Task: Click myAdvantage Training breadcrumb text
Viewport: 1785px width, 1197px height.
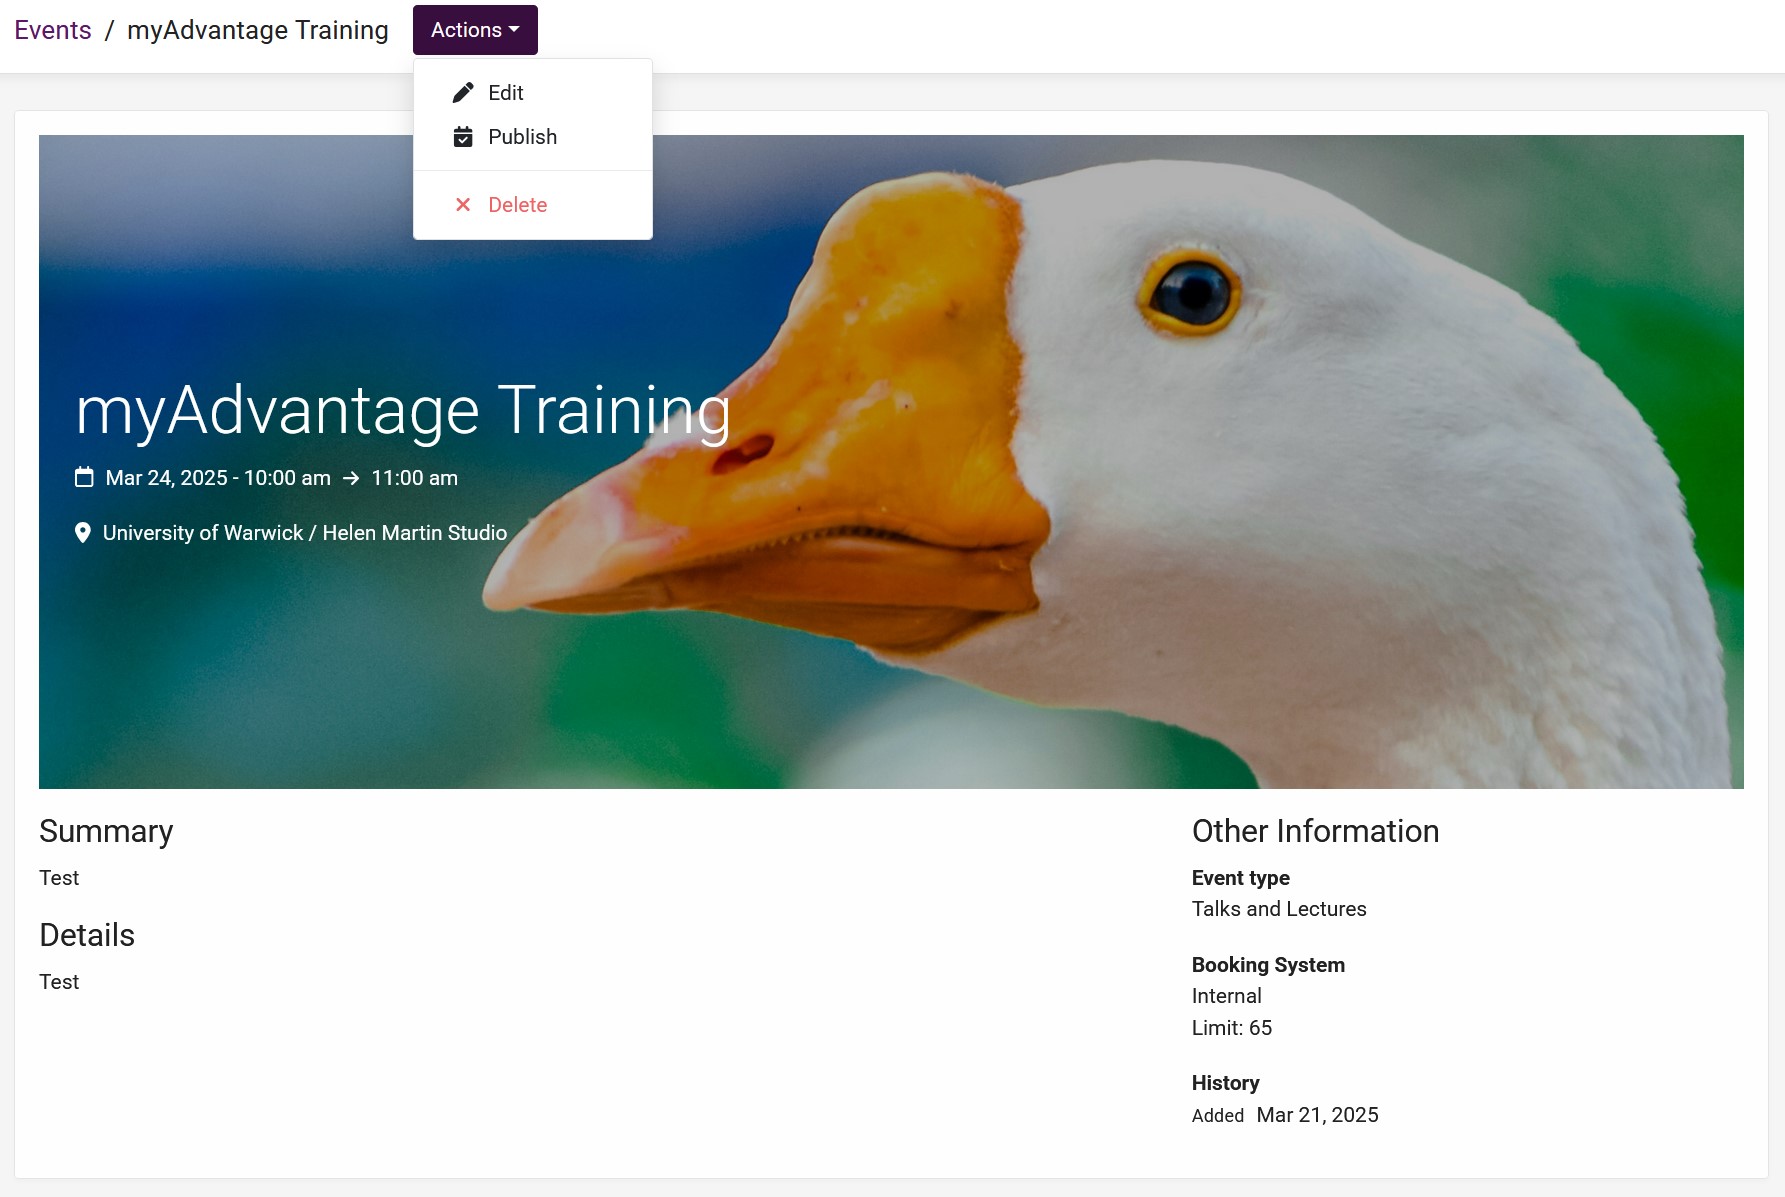Action: click(258, 30)
